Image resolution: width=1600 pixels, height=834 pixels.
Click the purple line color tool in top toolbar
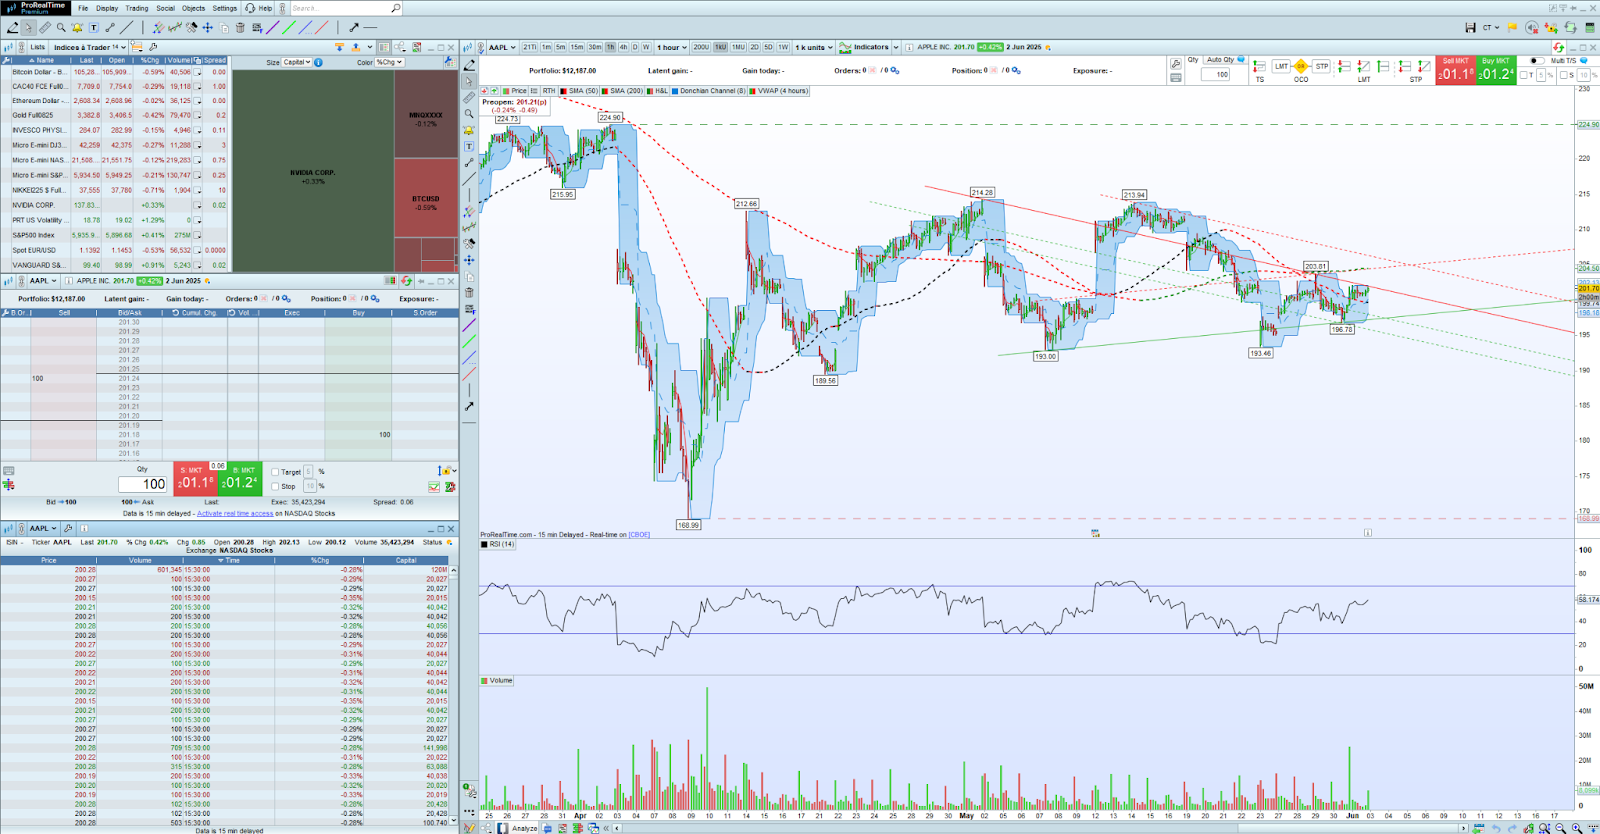point(273,28)
